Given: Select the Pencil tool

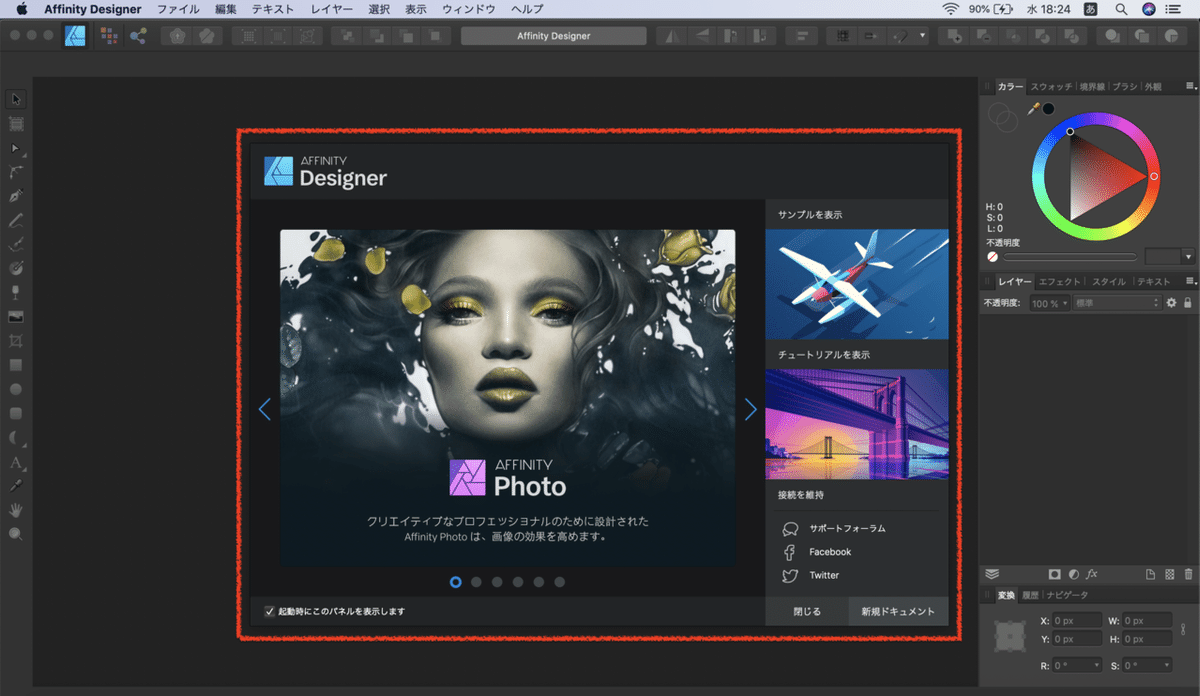Looking at the screenshot, I should click(x=16, y=220).
